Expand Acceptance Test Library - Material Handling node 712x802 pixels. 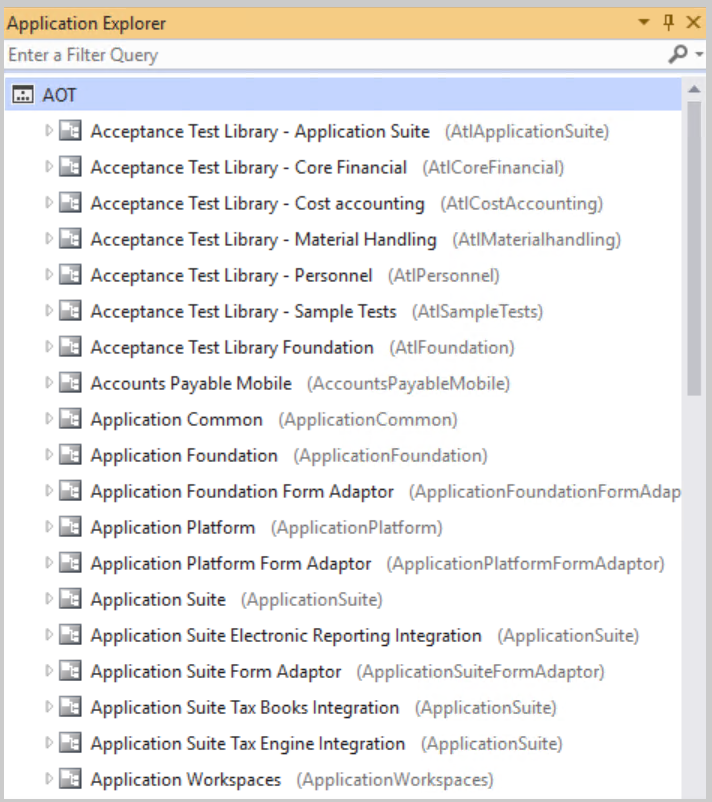coord(49,239)
